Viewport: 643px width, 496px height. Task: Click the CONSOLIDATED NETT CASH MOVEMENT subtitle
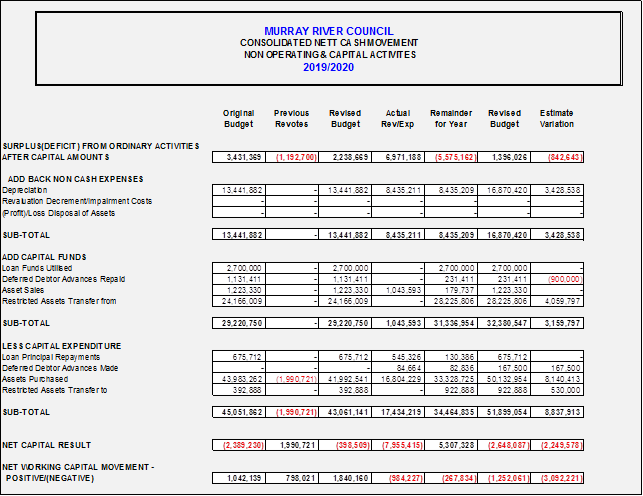pyautogui.click(x=329, y=43)
